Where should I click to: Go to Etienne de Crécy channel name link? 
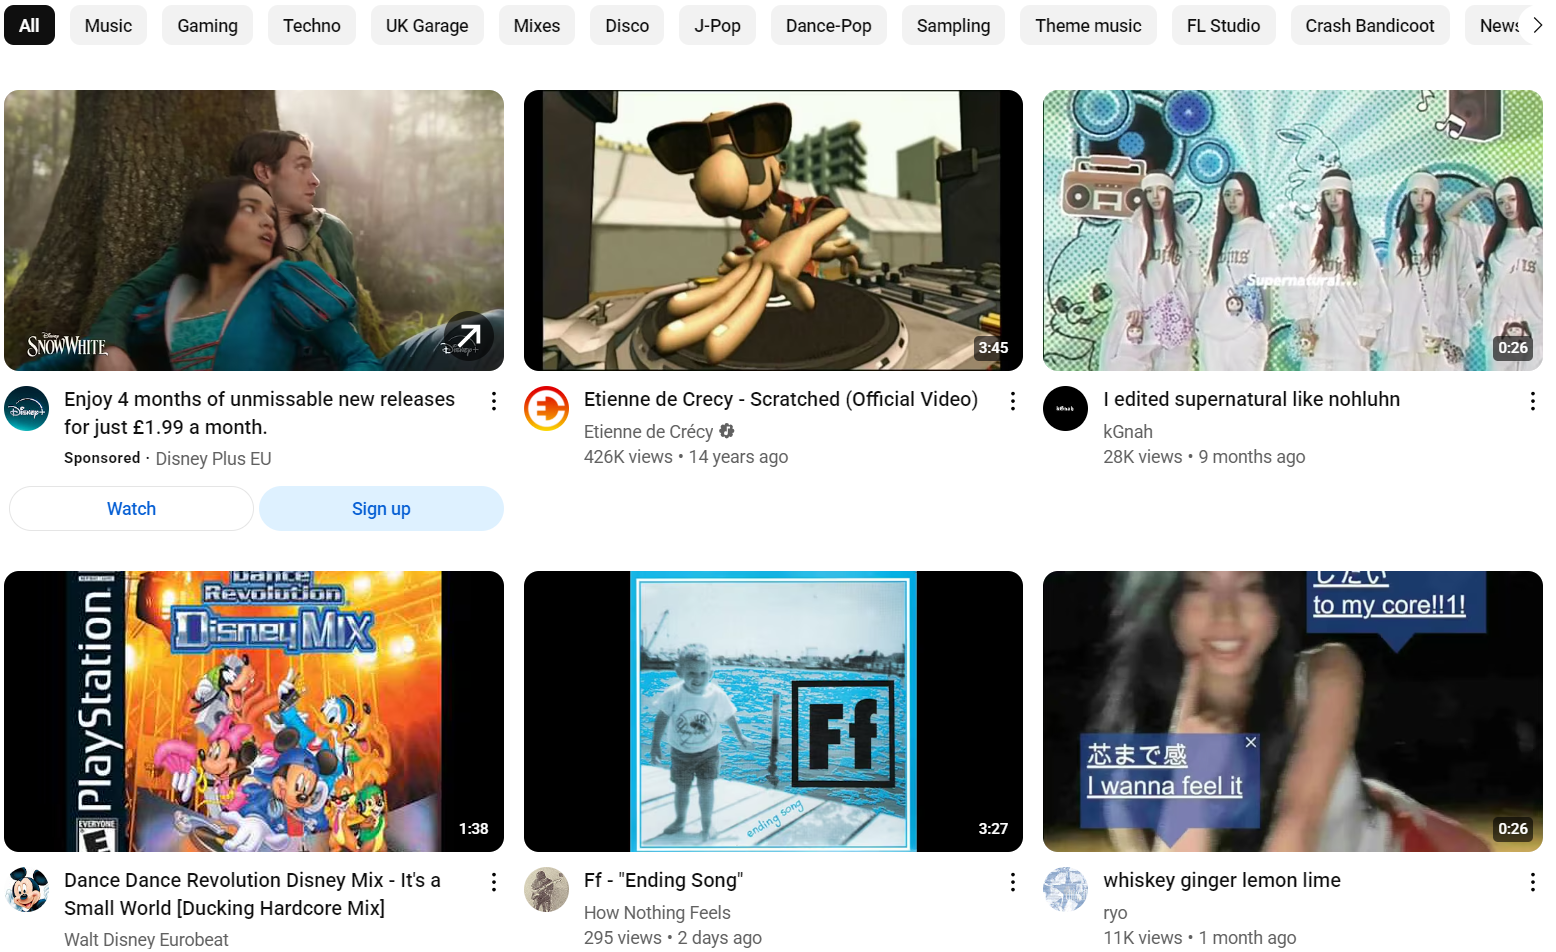pos(648,431)
